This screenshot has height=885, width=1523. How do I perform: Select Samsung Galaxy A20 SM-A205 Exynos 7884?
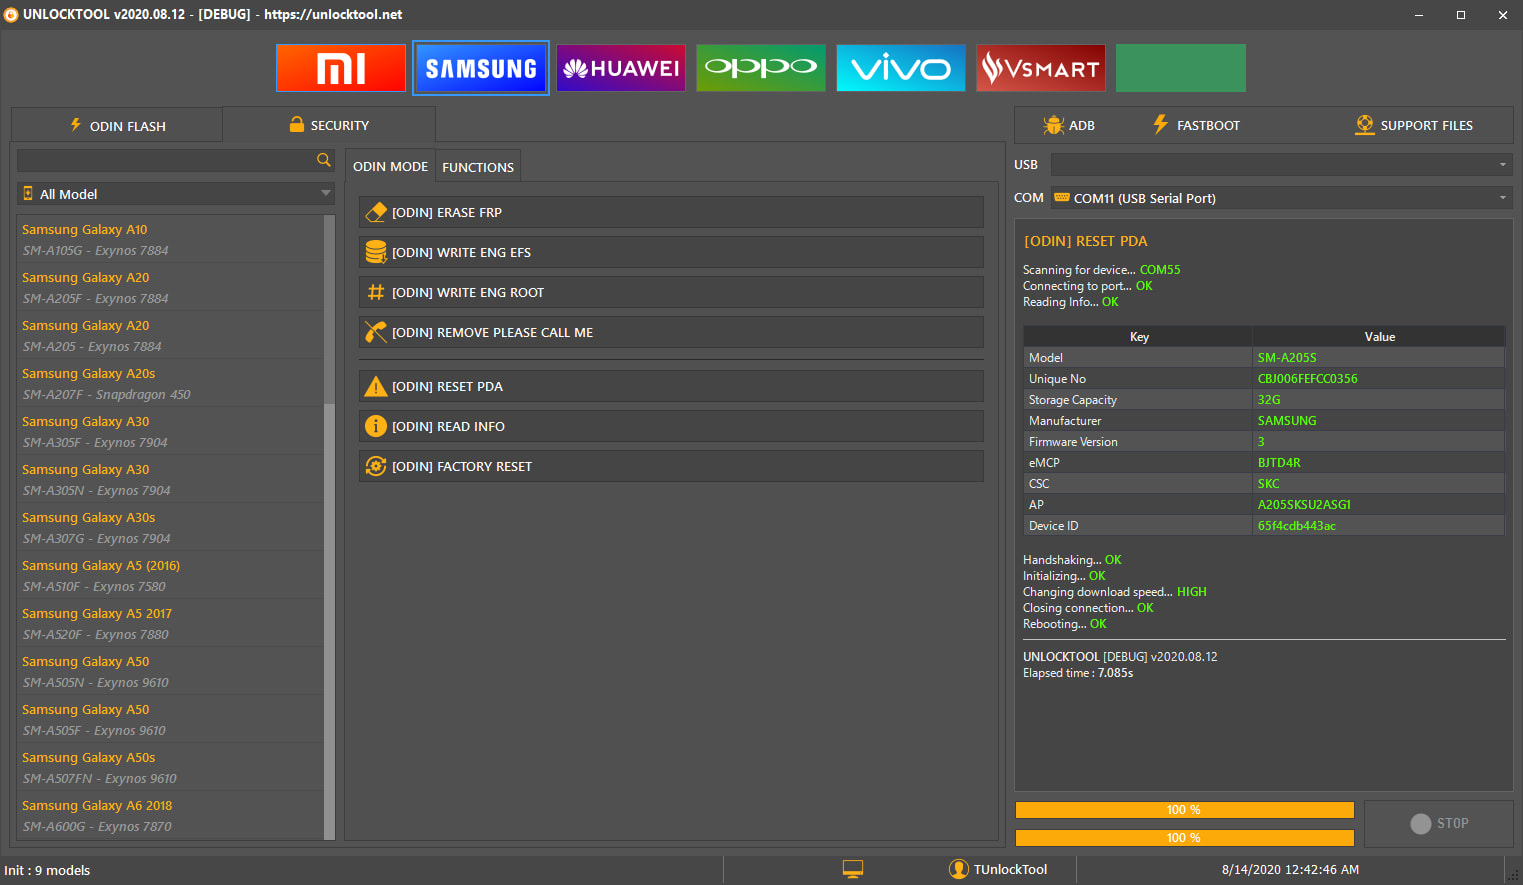click(x=170, y=335)
